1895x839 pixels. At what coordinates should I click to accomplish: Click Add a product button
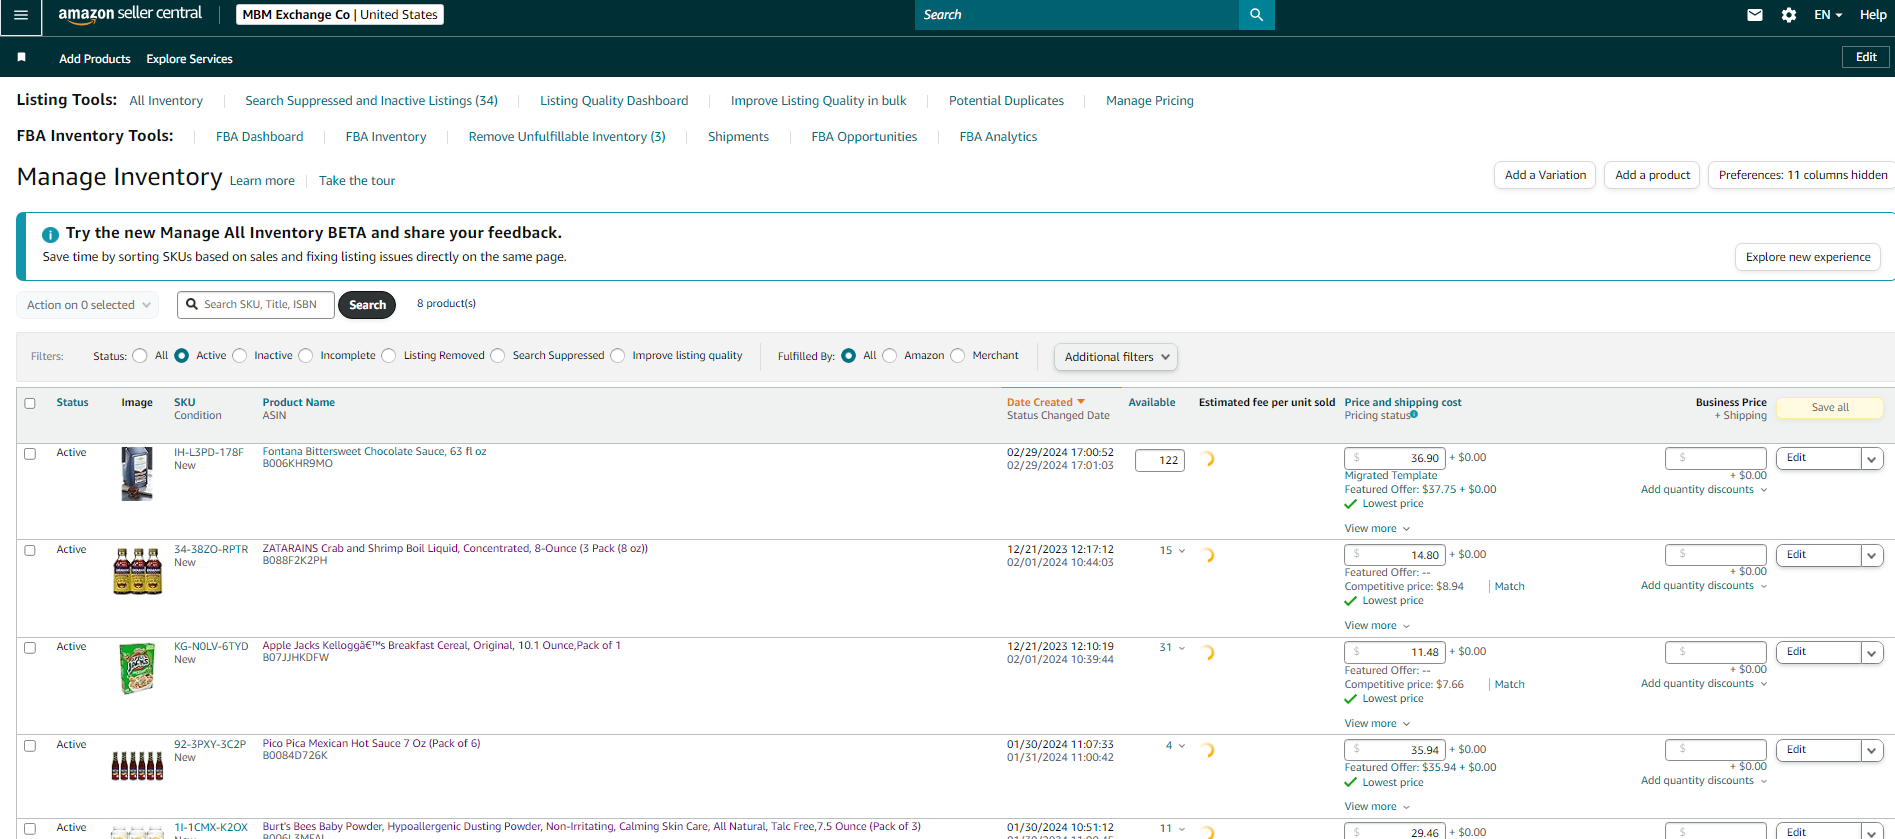[x=1652, y=175]
